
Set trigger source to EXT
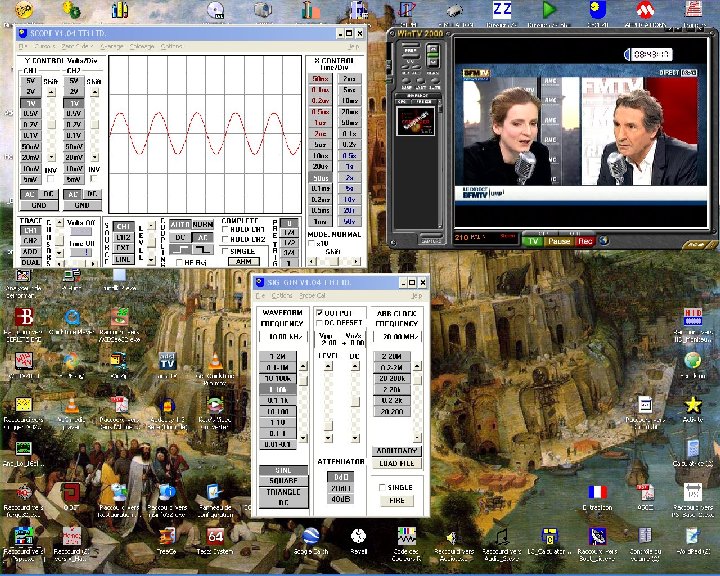[x=123, y=248]
